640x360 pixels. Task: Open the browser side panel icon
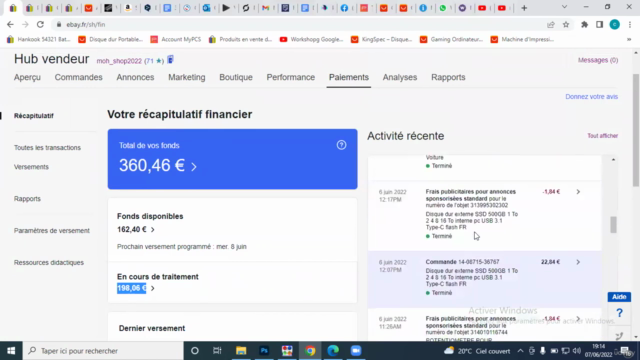coord(599,24)
